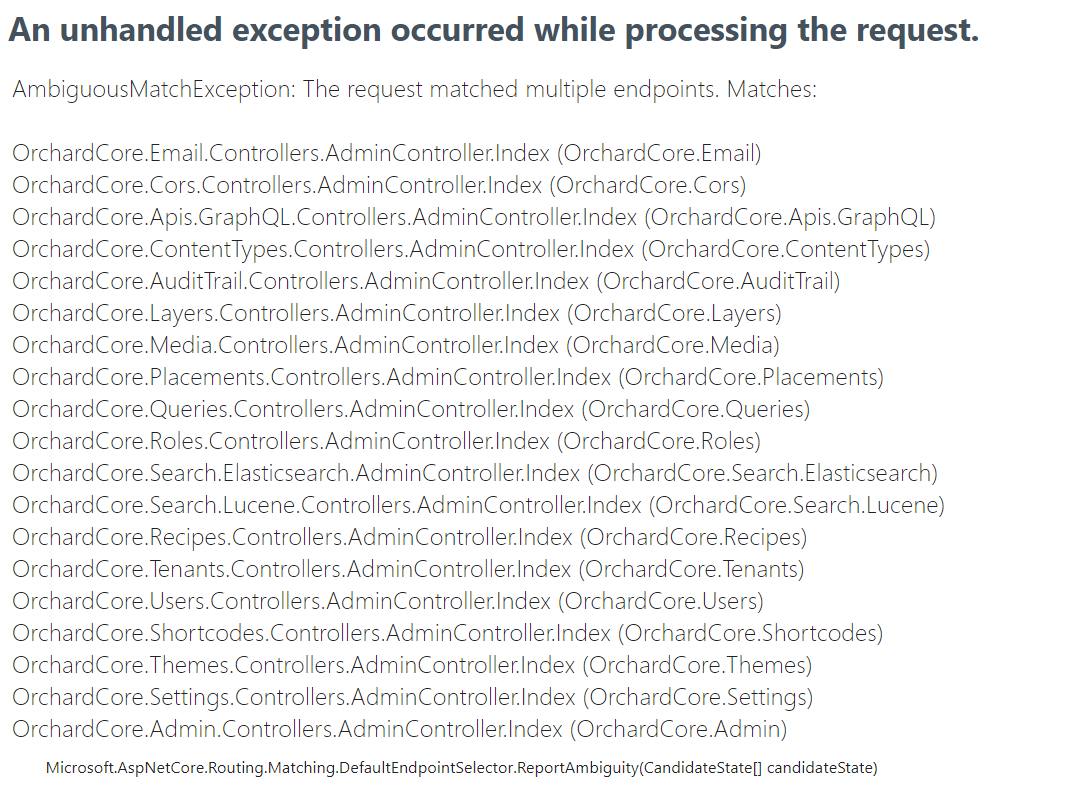Viewport: 1068px width, 793px height.
Task: Click the AmbiguousMatchException message line
Action: (415, 90)
